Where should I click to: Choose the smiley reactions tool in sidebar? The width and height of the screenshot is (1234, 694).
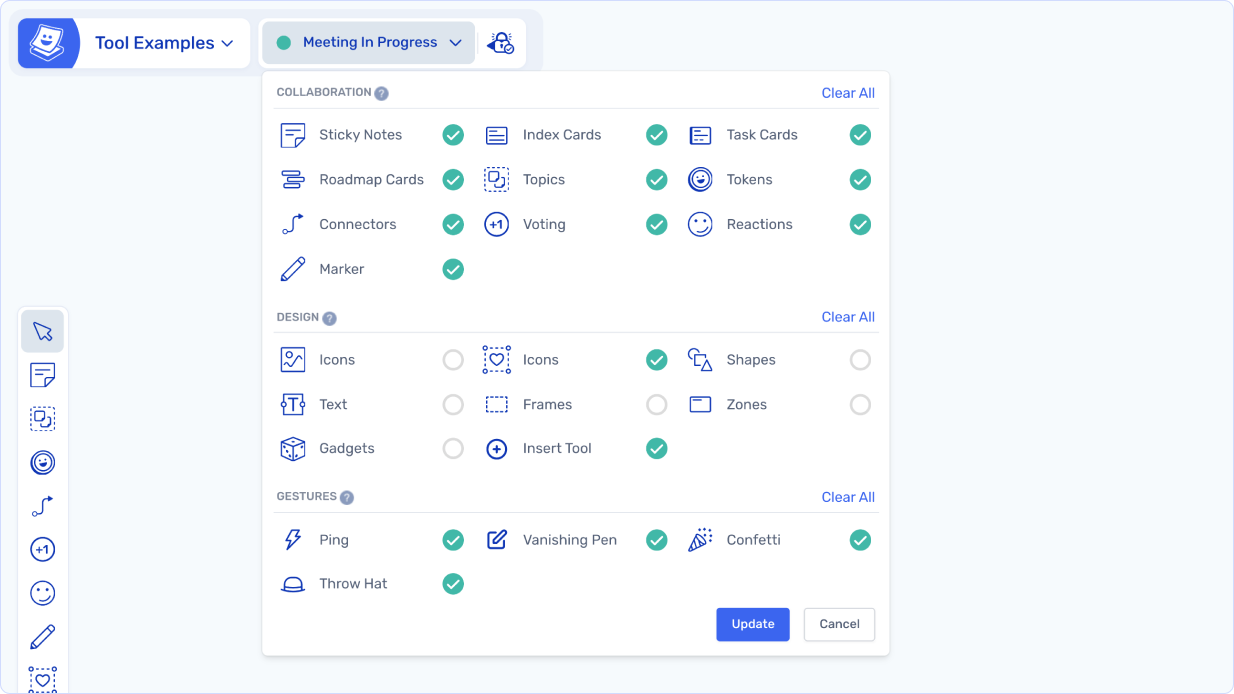tap(42, 593)
